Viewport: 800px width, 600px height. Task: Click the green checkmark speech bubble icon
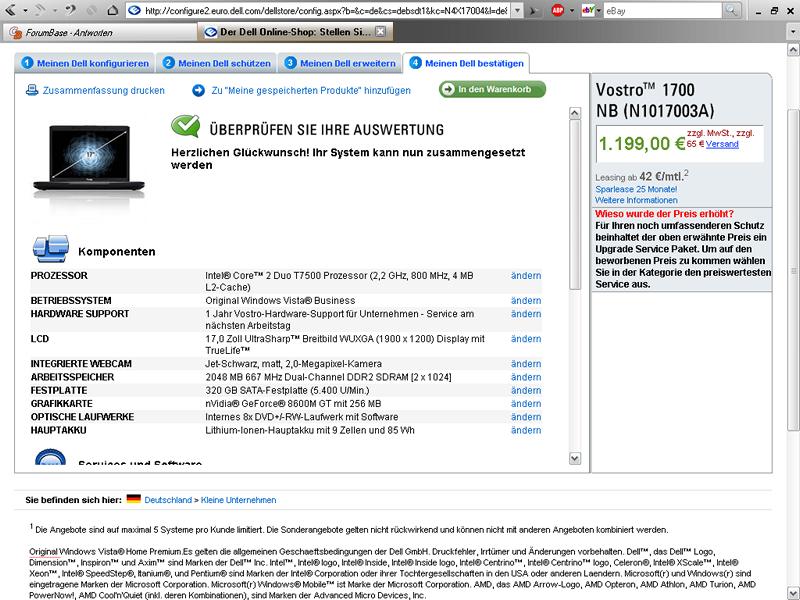186,126
